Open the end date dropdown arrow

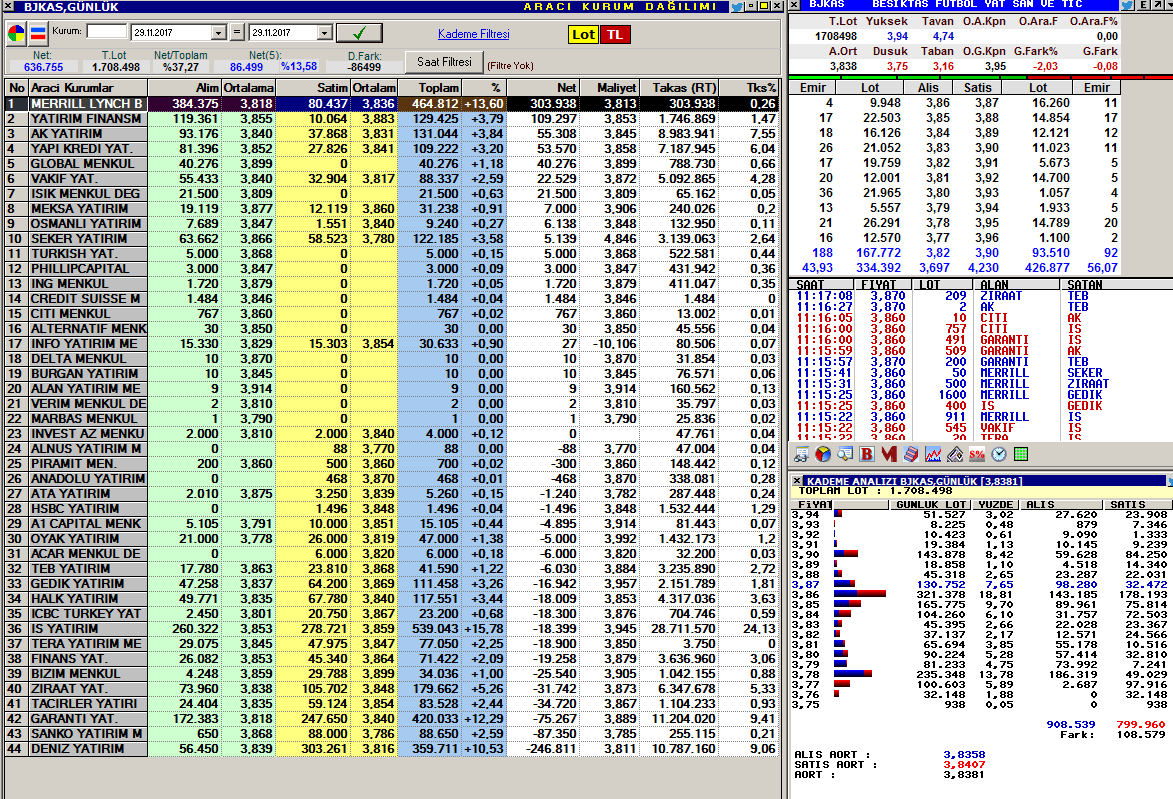tap(325, 33)
